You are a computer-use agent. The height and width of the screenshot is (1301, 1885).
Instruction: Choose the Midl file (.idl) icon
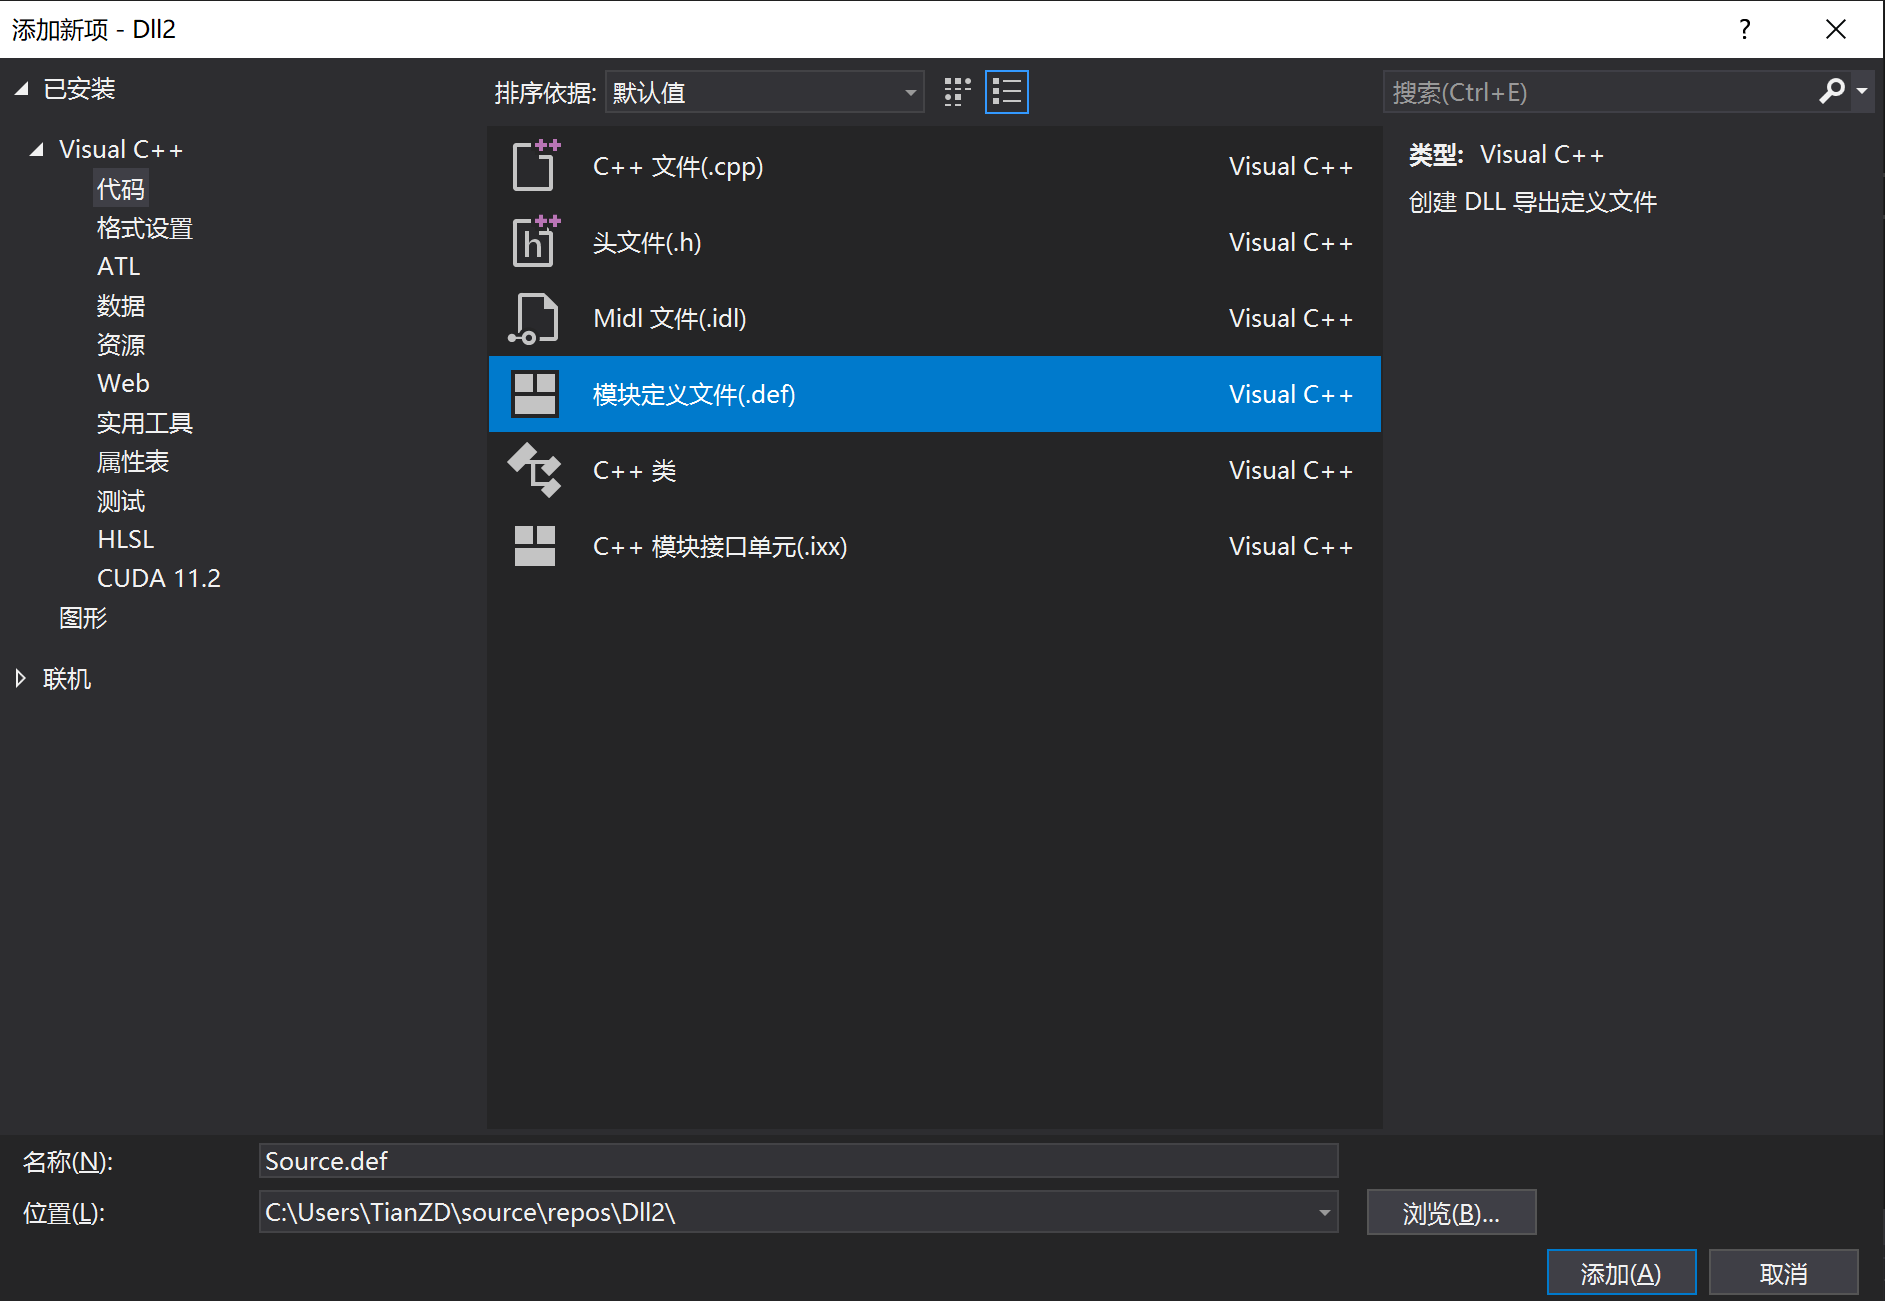tap(534, 318)
